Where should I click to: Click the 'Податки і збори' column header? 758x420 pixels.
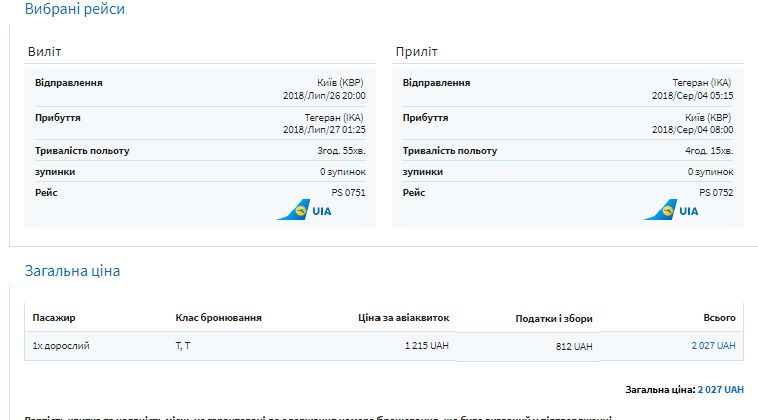pyautogui.click(x=554, y=318)
